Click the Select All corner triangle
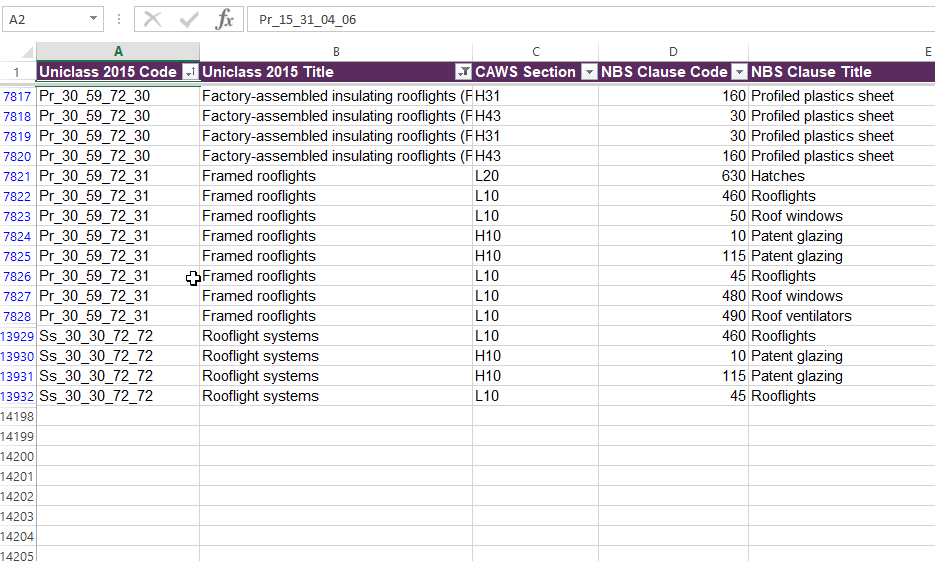The width and height of the screenshot is (935, 561). pos(26,52)
